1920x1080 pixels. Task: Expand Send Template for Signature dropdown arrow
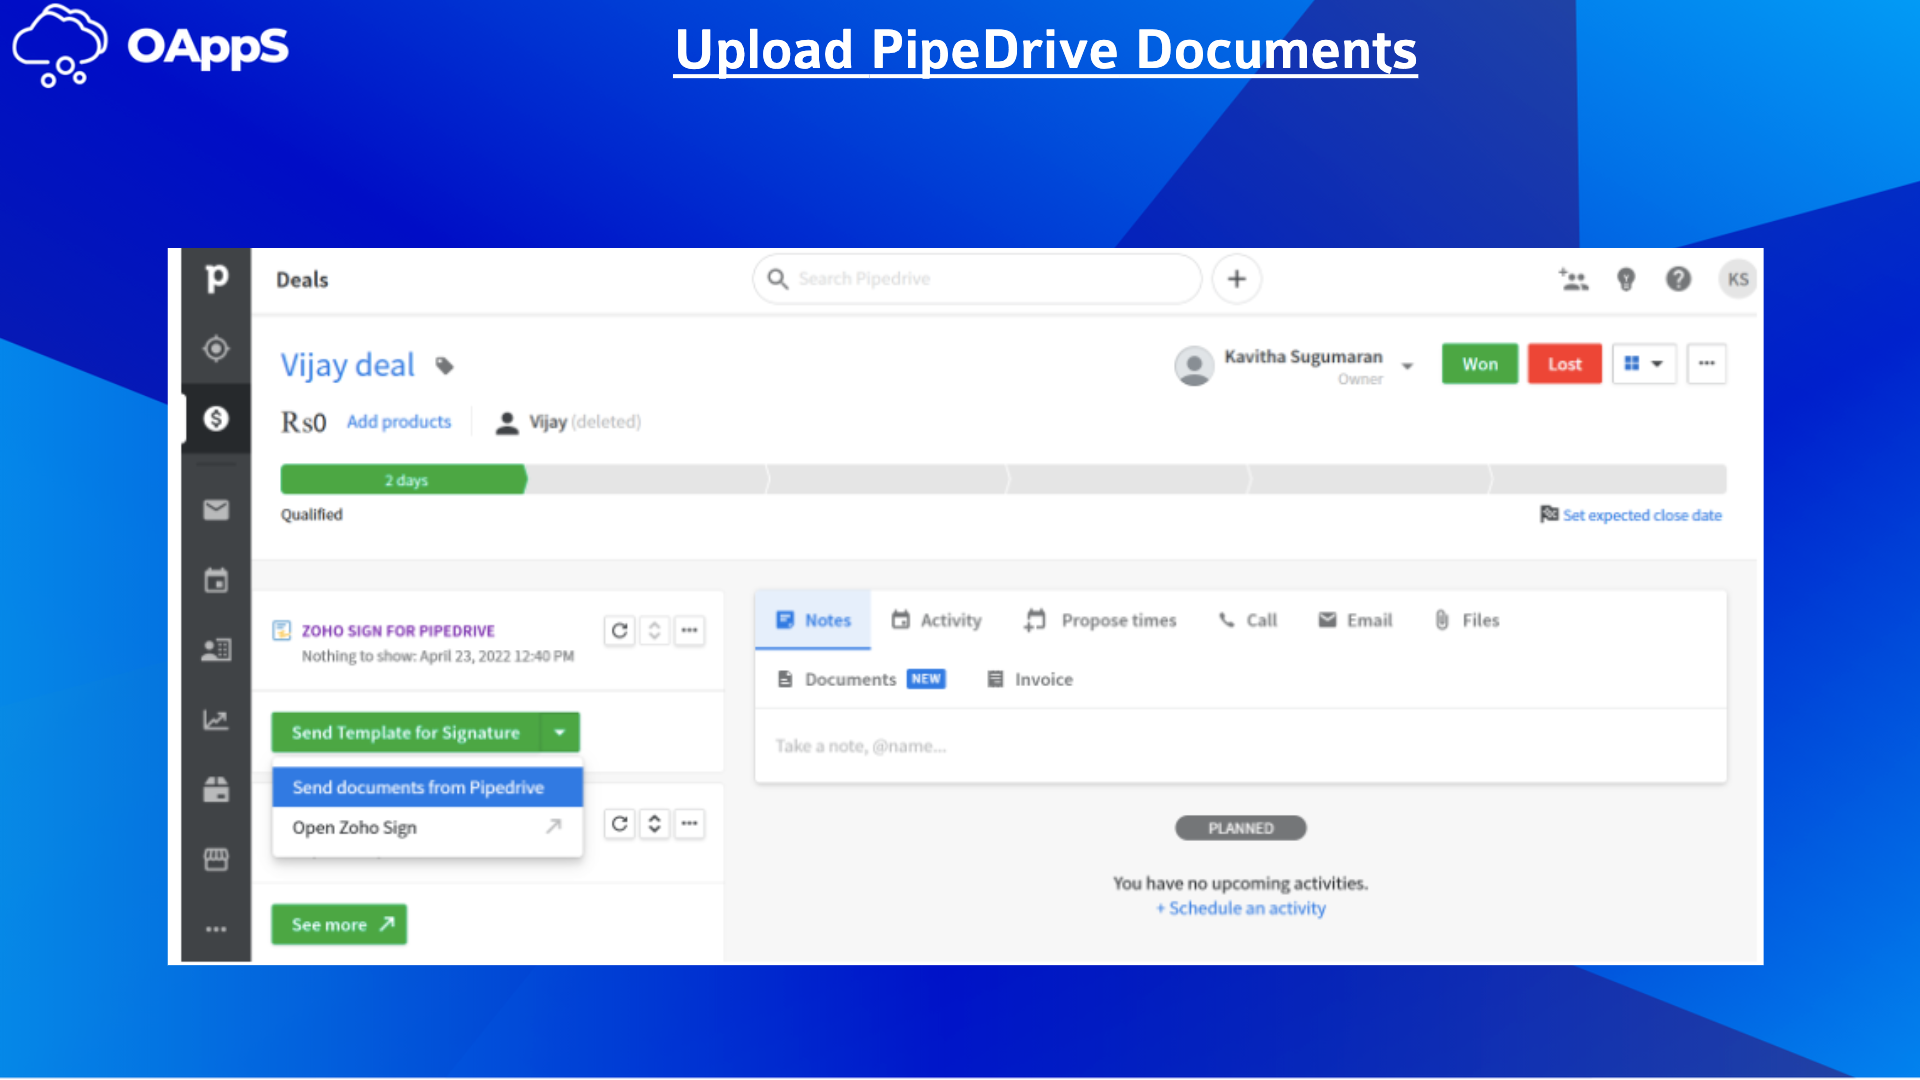[560, 733]
